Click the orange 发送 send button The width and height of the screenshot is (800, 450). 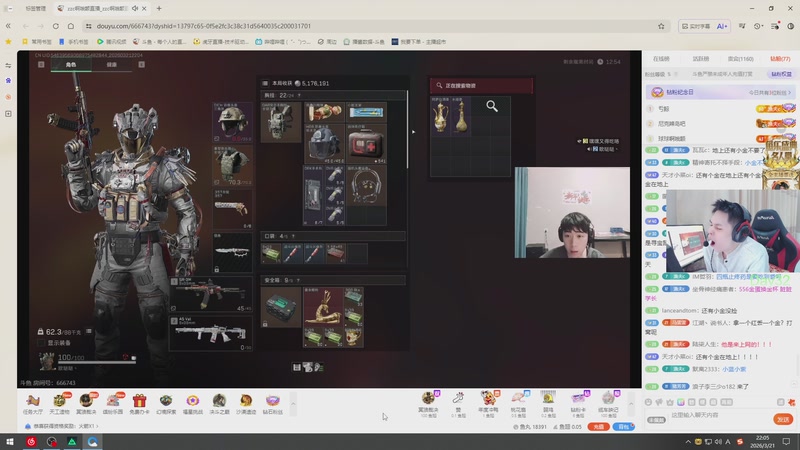(783, 419)
